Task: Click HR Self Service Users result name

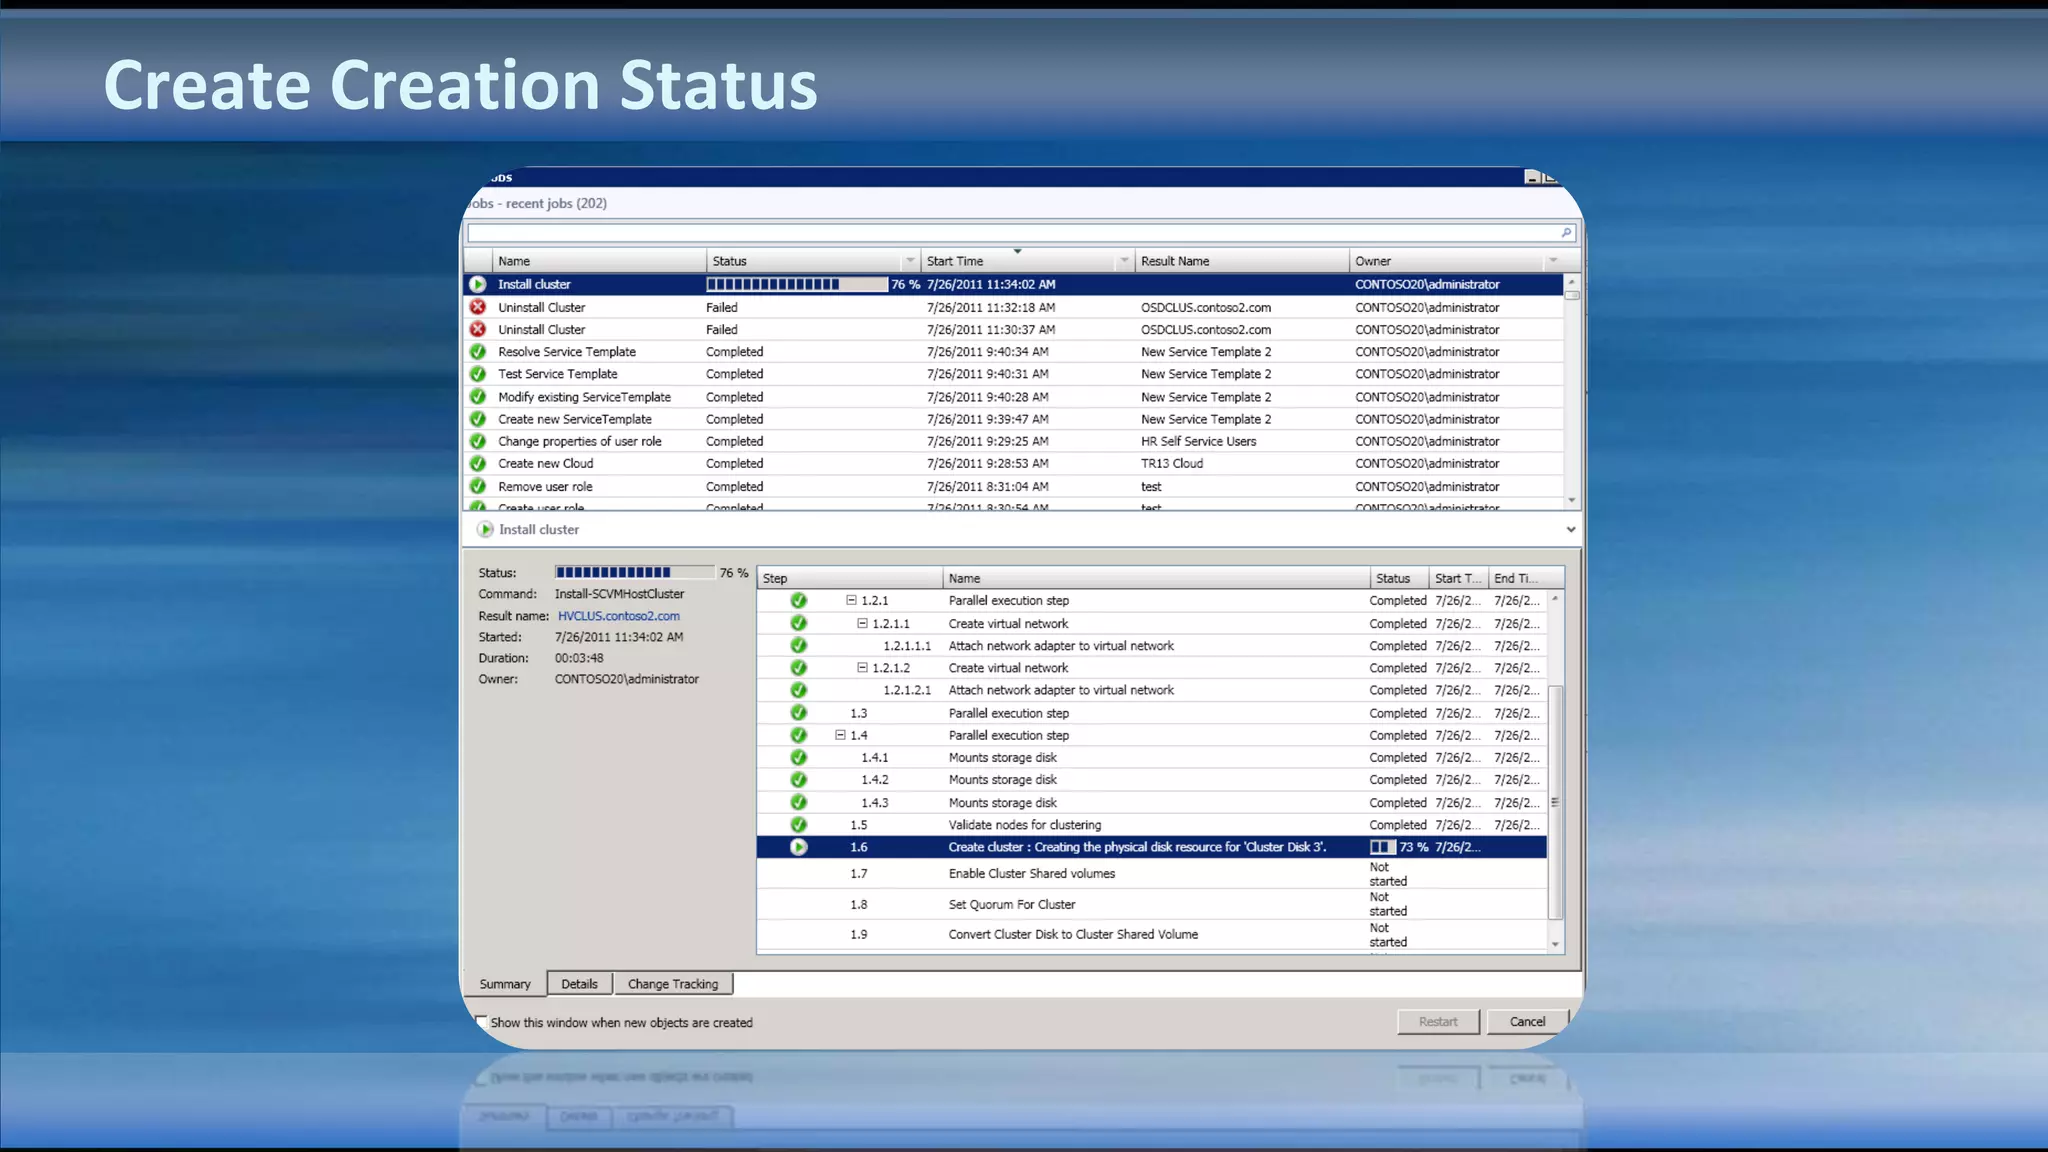Action: (1198, 441)
